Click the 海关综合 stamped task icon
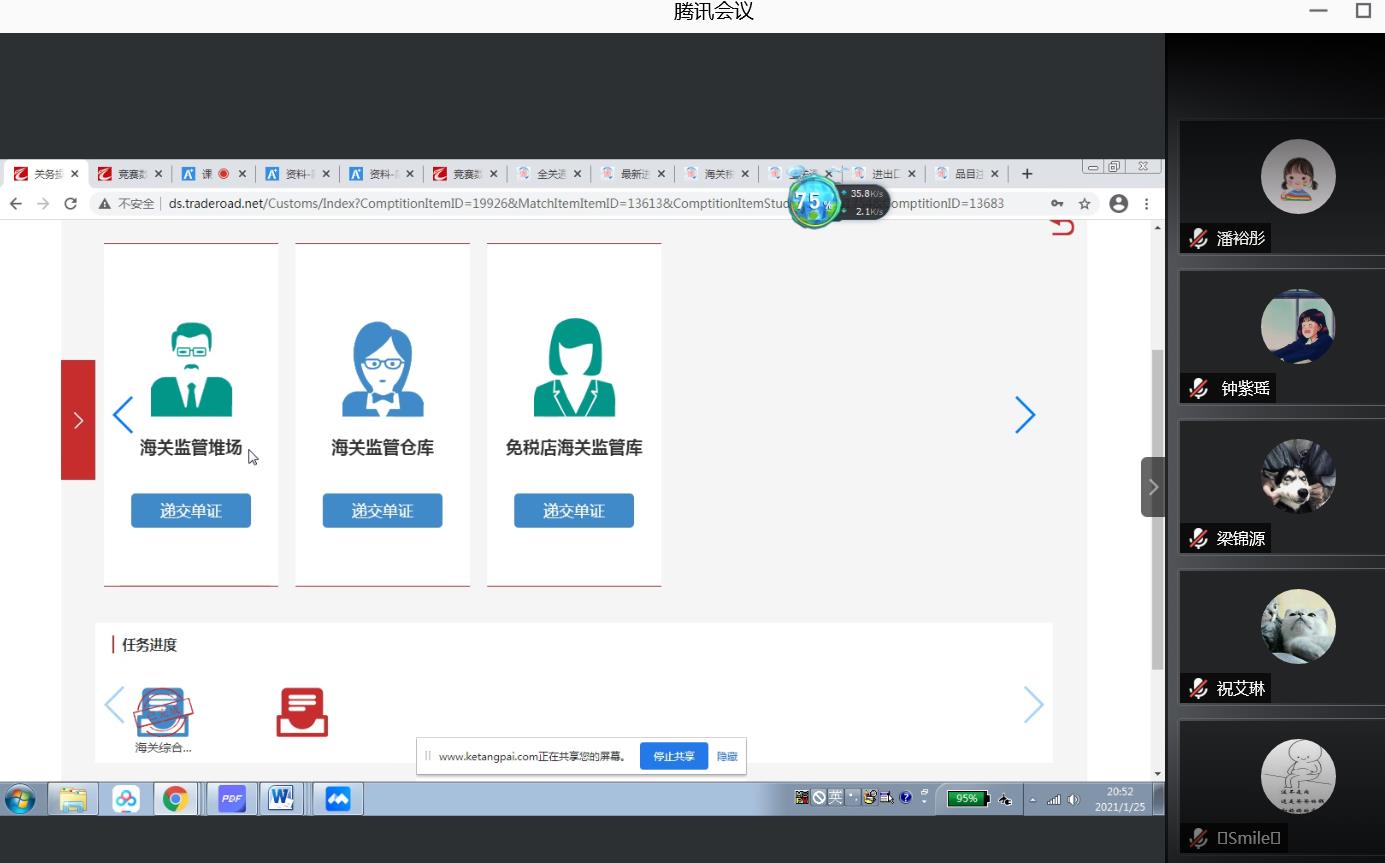1385x863 pixels. point(163,712)
